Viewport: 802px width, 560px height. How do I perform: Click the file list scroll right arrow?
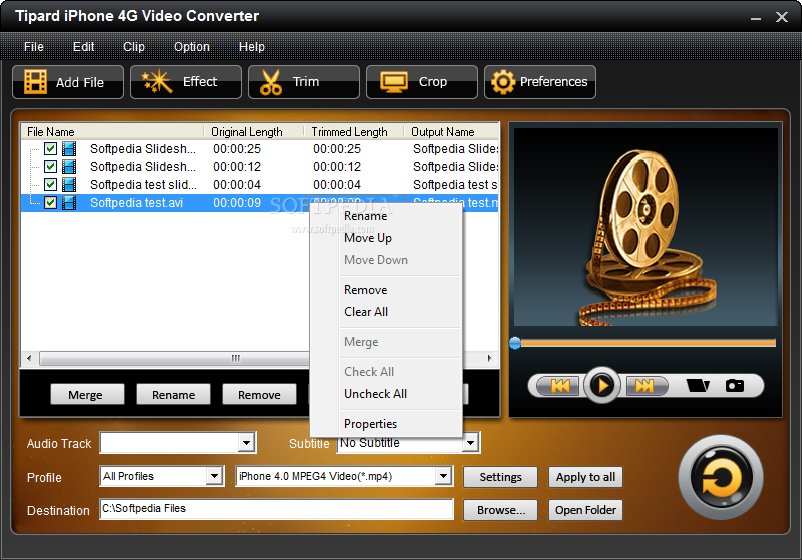point(489,359)
